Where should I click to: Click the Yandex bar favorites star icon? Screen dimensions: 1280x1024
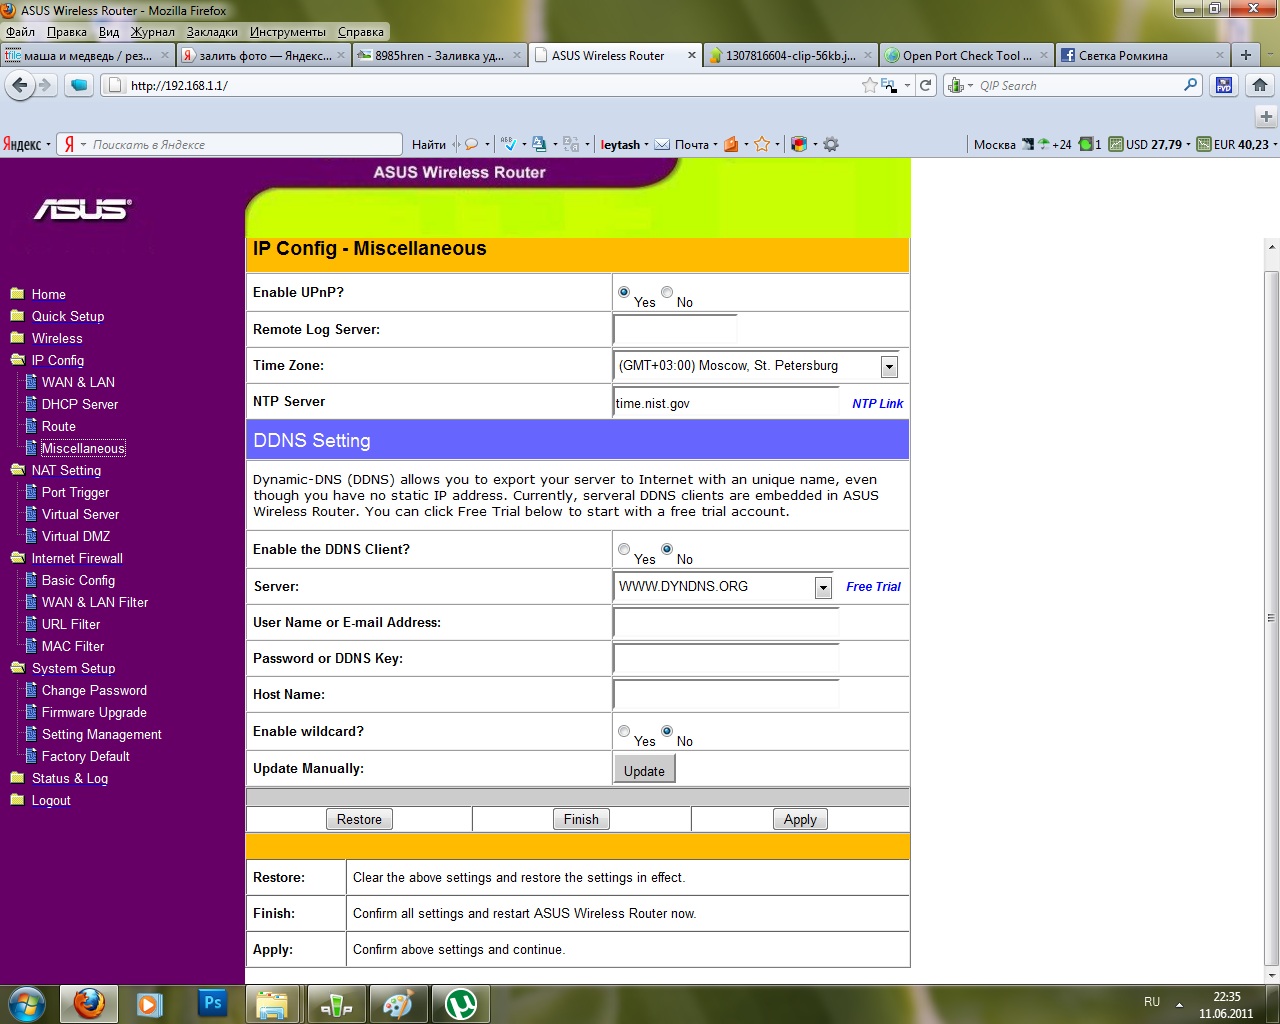click(762, 144)
